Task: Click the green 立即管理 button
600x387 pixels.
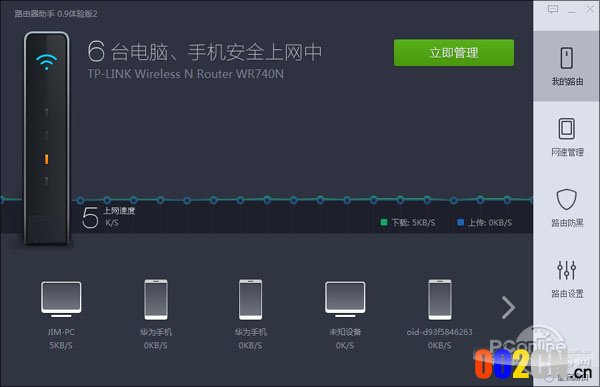Action: [454, 52]
